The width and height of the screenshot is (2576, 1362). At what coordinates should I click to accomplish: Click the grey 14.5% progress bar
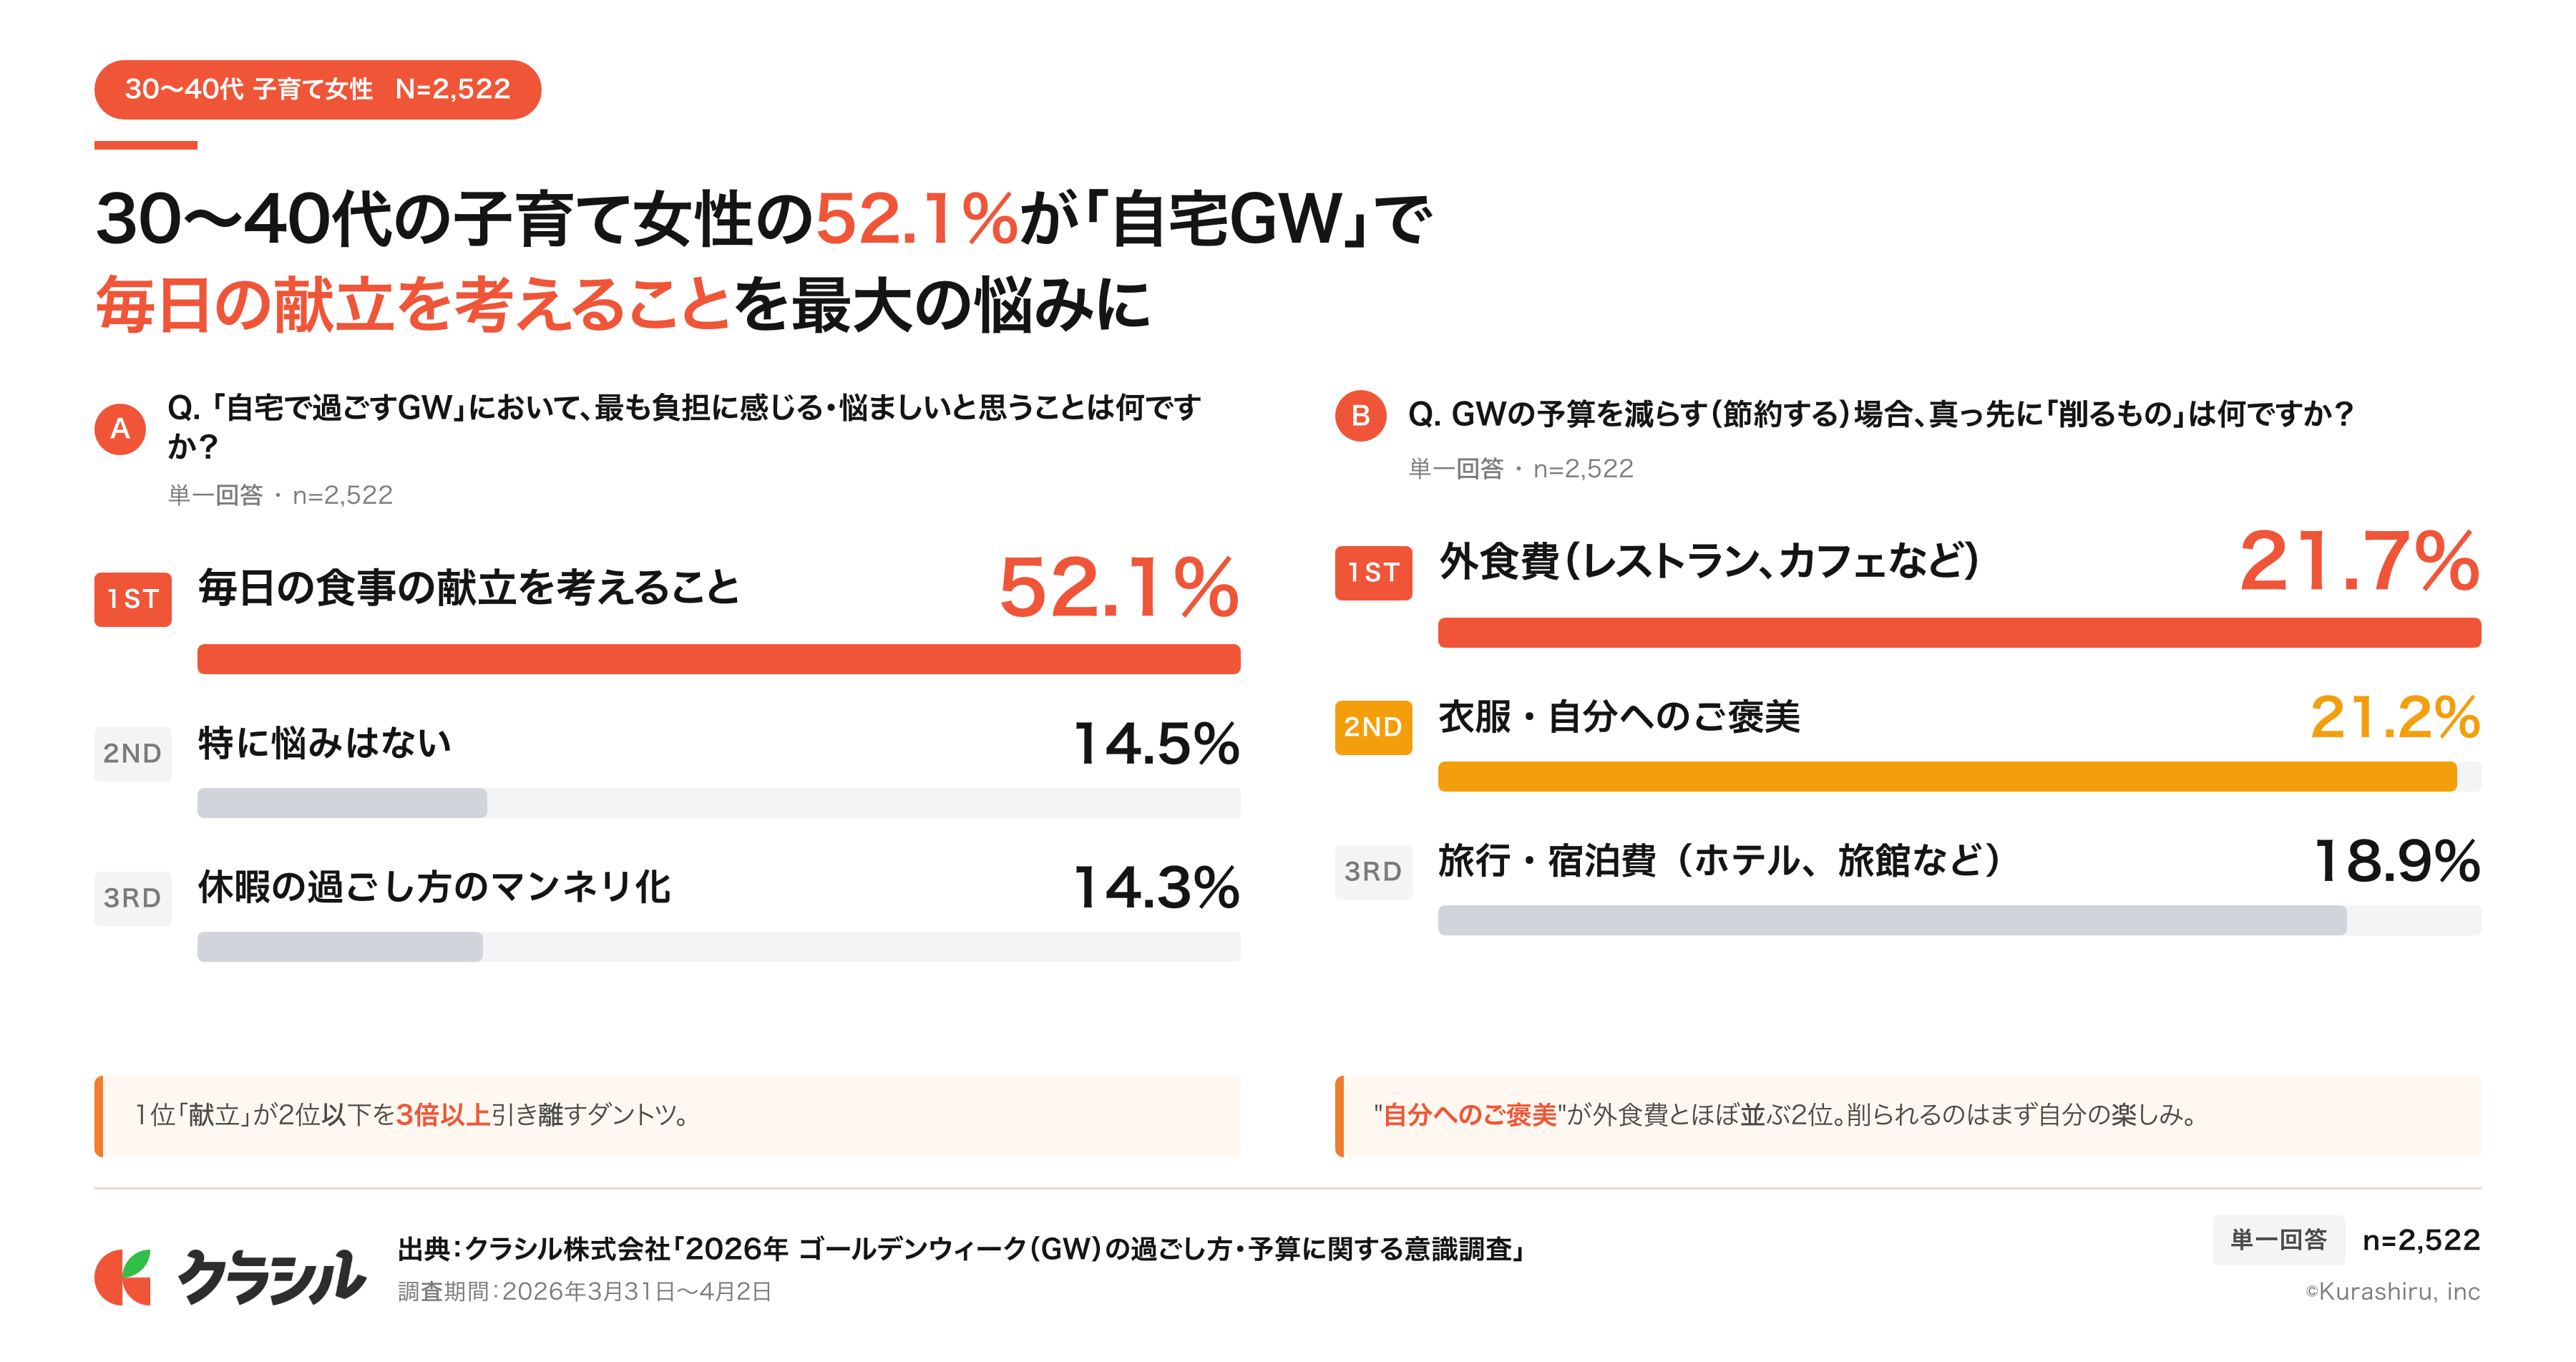point(342,803)
